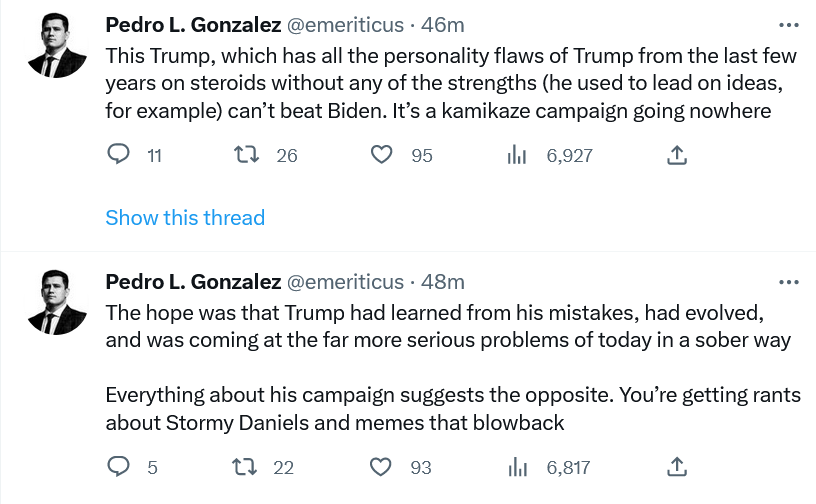Open Pedro L. Gonzalez name on second tweet
Image resolution: width=816 pixels, height=504 pixels.
coord(193,282)
